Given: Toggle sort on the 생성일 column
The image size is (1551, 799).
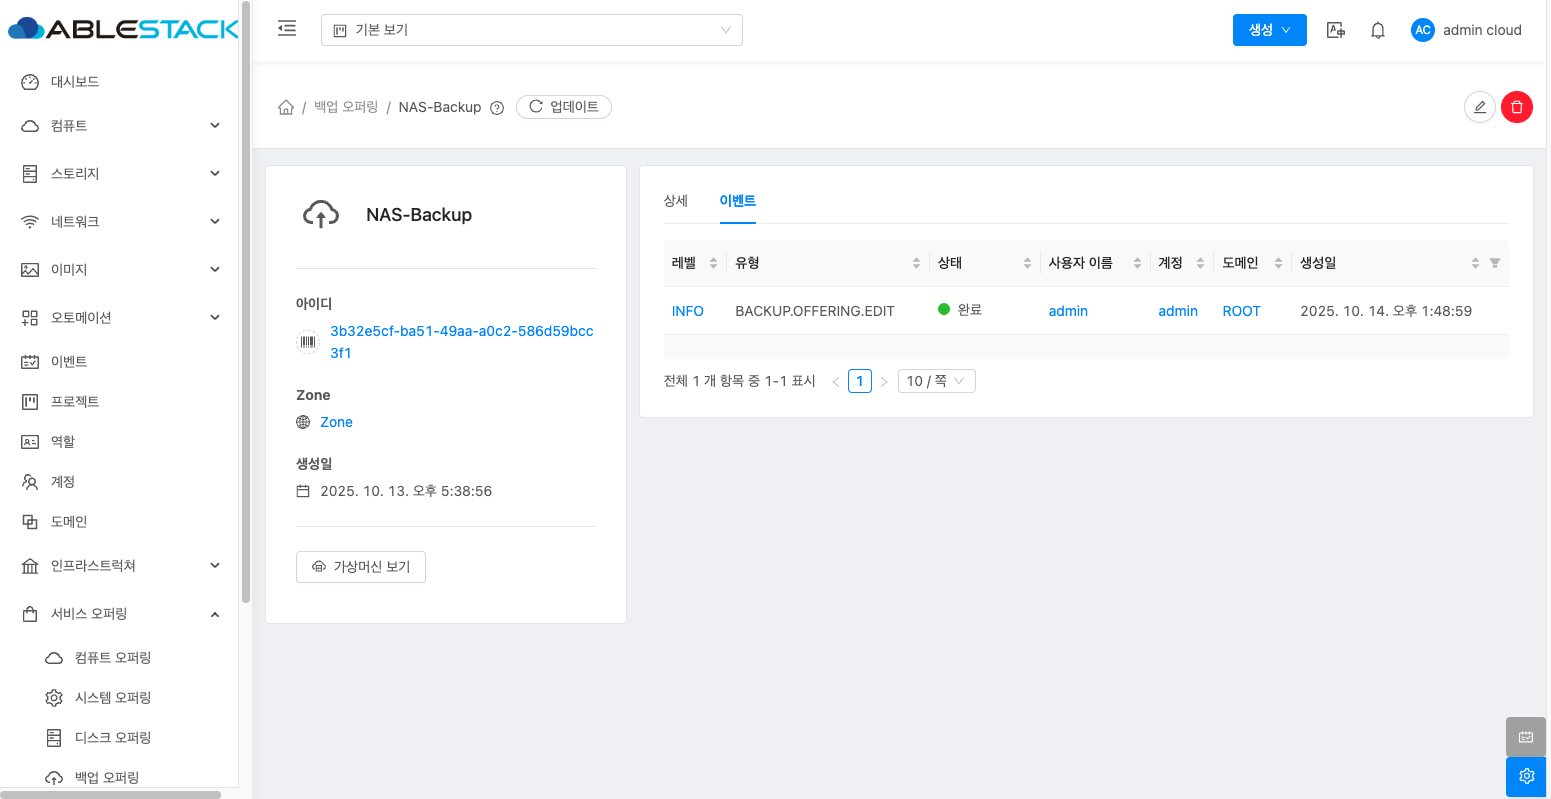Looking at the screenshot, I should pyautogui.click(x=1475, y=263).
